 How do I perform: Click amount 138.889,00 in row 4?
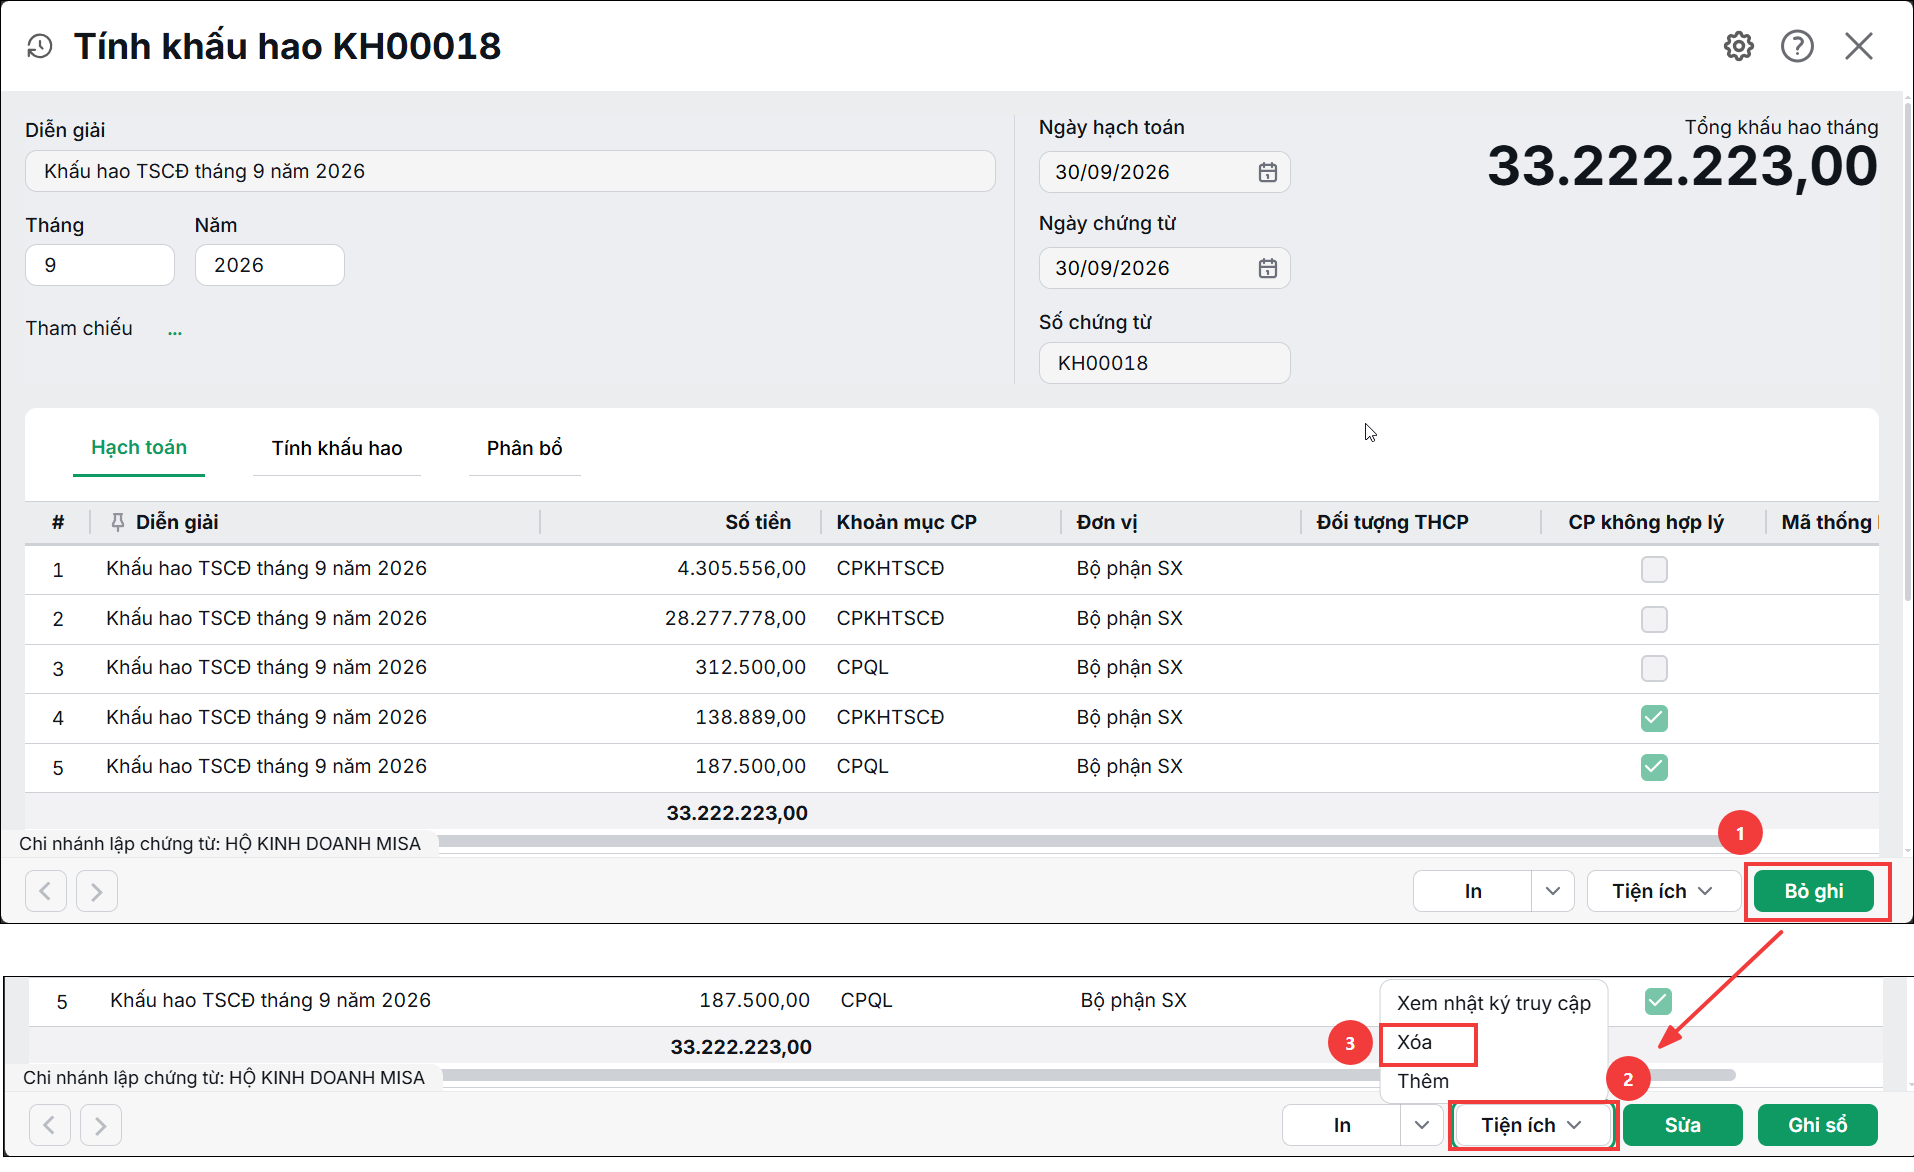pyautogui.click(x=750, y=717)
